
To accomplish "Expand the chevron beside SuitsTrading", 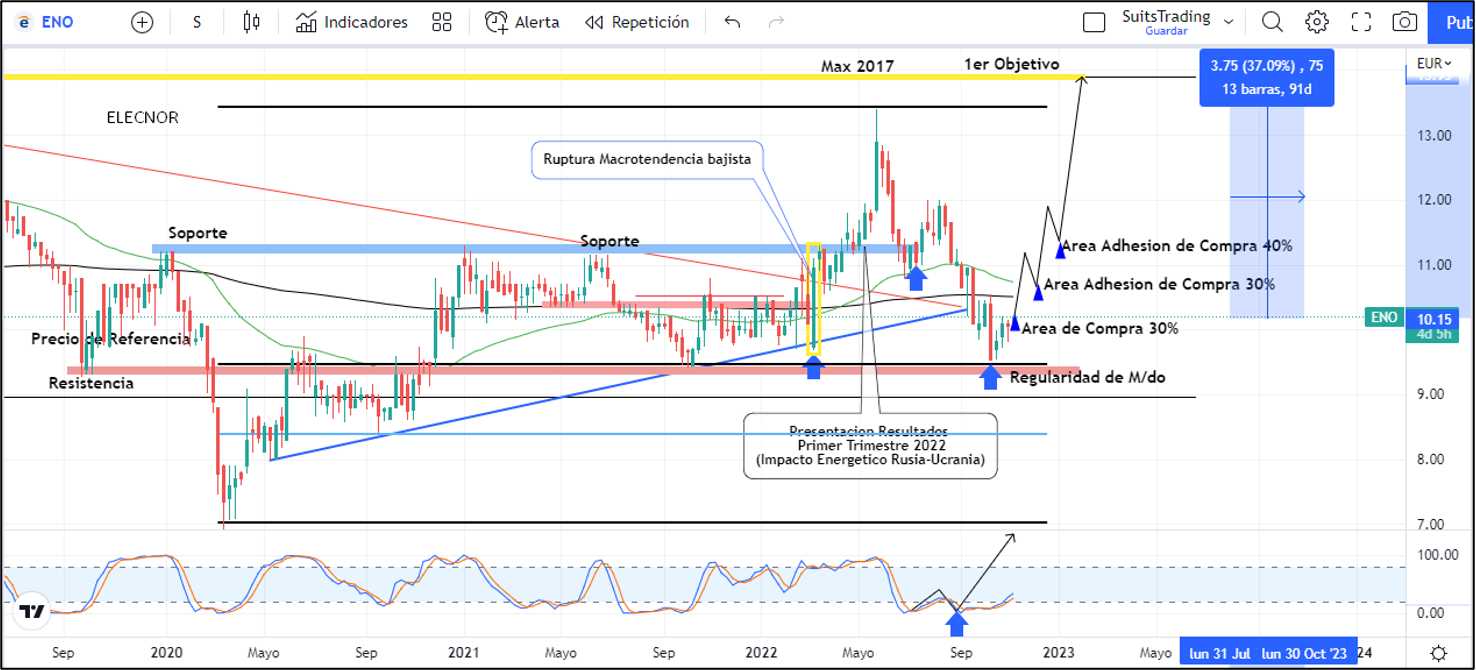I will click(x=1229, y=22).
